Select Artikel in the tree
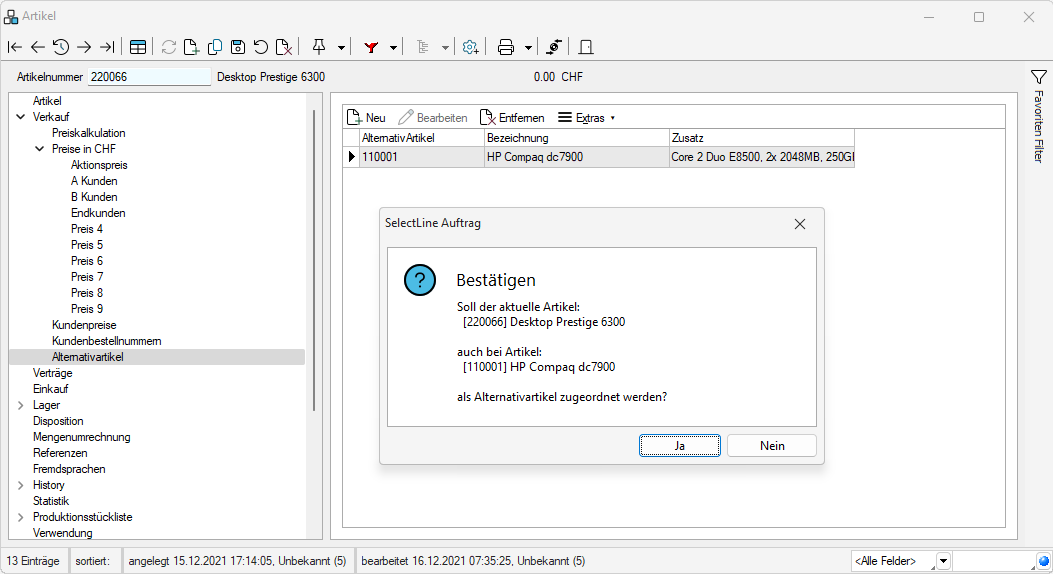Screen dimensions: 1053x574 pyautogui.click(x=47, y=101)
